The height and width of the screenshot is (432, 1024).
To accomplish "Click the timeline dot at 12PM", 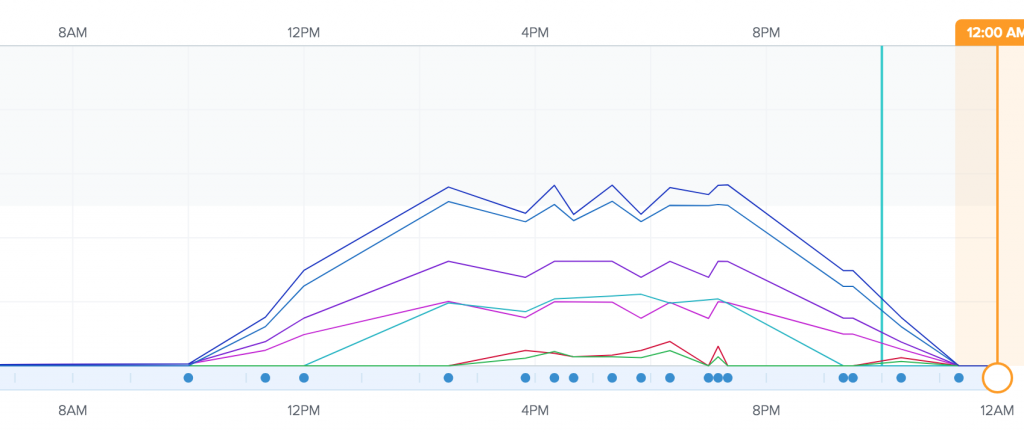I will pyautogui.click(x=304, y=378).
